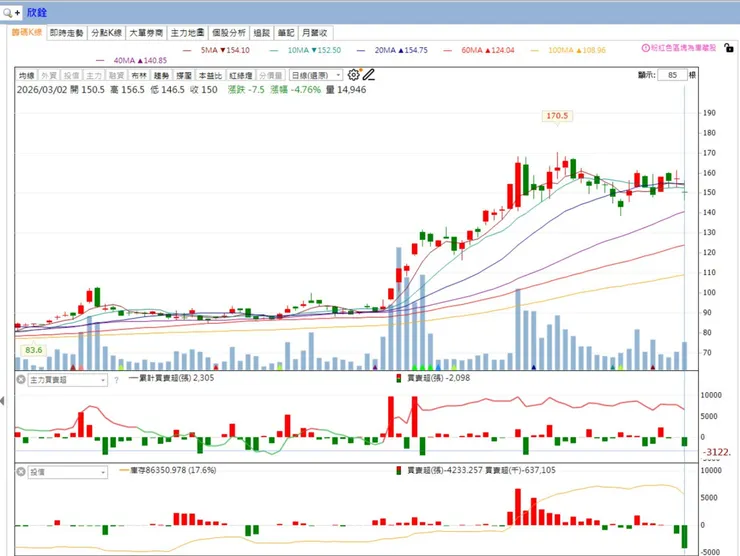Open the 組股 tab
740x556 pixels.
tap(261, 33)
